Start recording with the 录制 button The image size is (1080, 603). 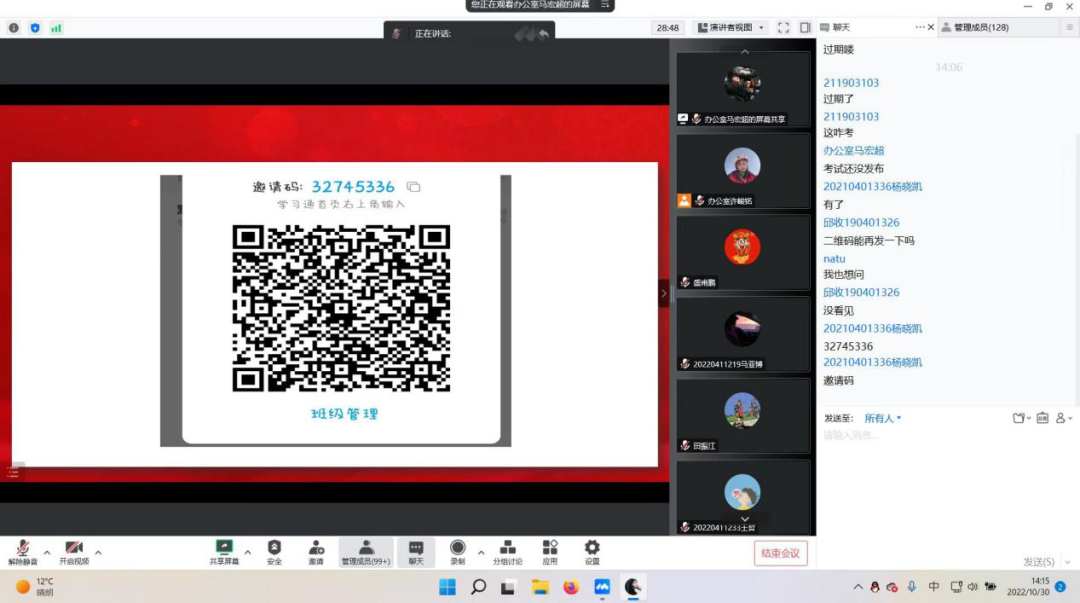tap(457, 551)
